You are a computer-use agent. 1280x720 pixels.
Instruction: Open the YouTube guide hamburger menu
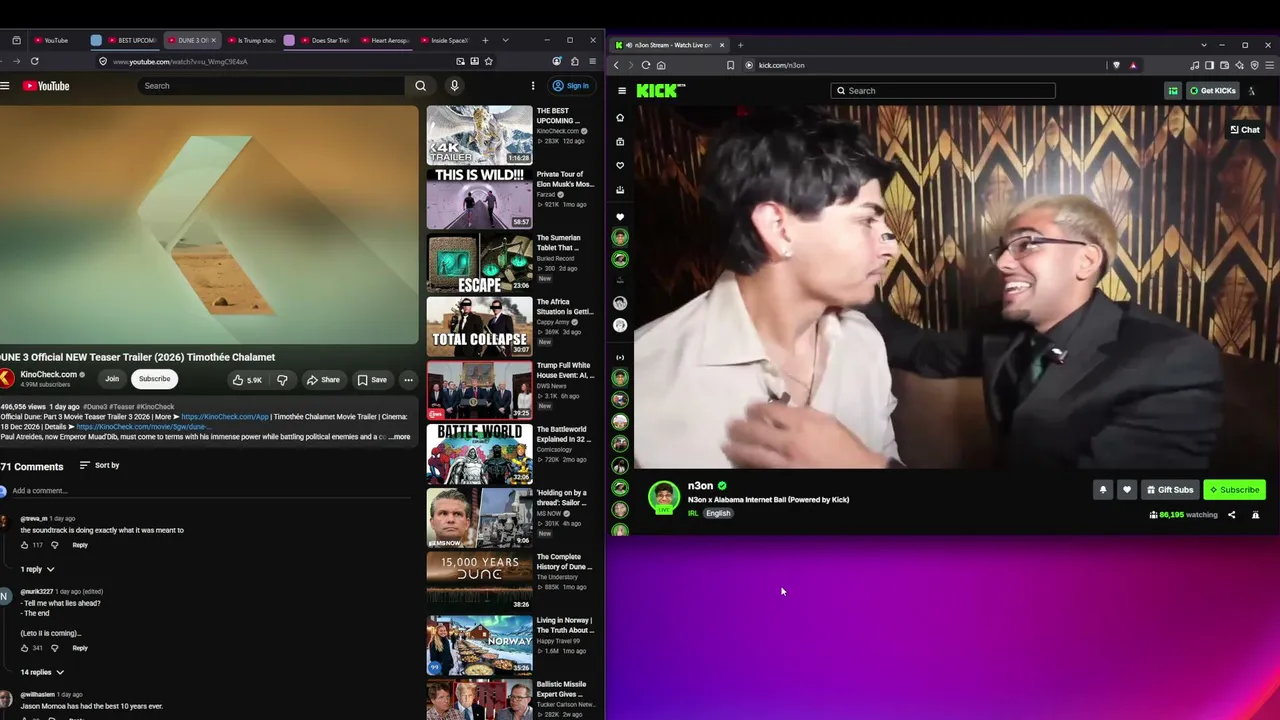[5, 86]
